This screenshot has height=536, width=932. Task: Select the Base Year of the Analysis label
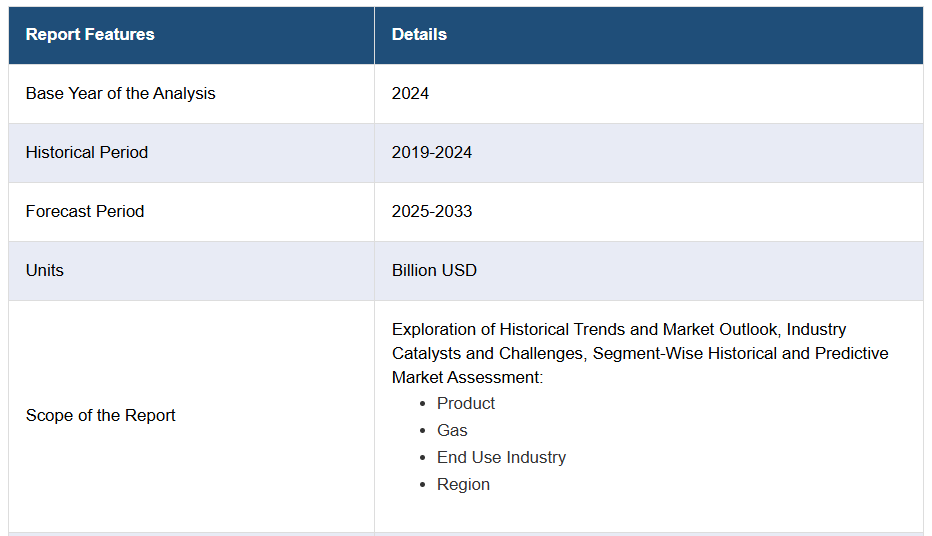pos(120,93)
